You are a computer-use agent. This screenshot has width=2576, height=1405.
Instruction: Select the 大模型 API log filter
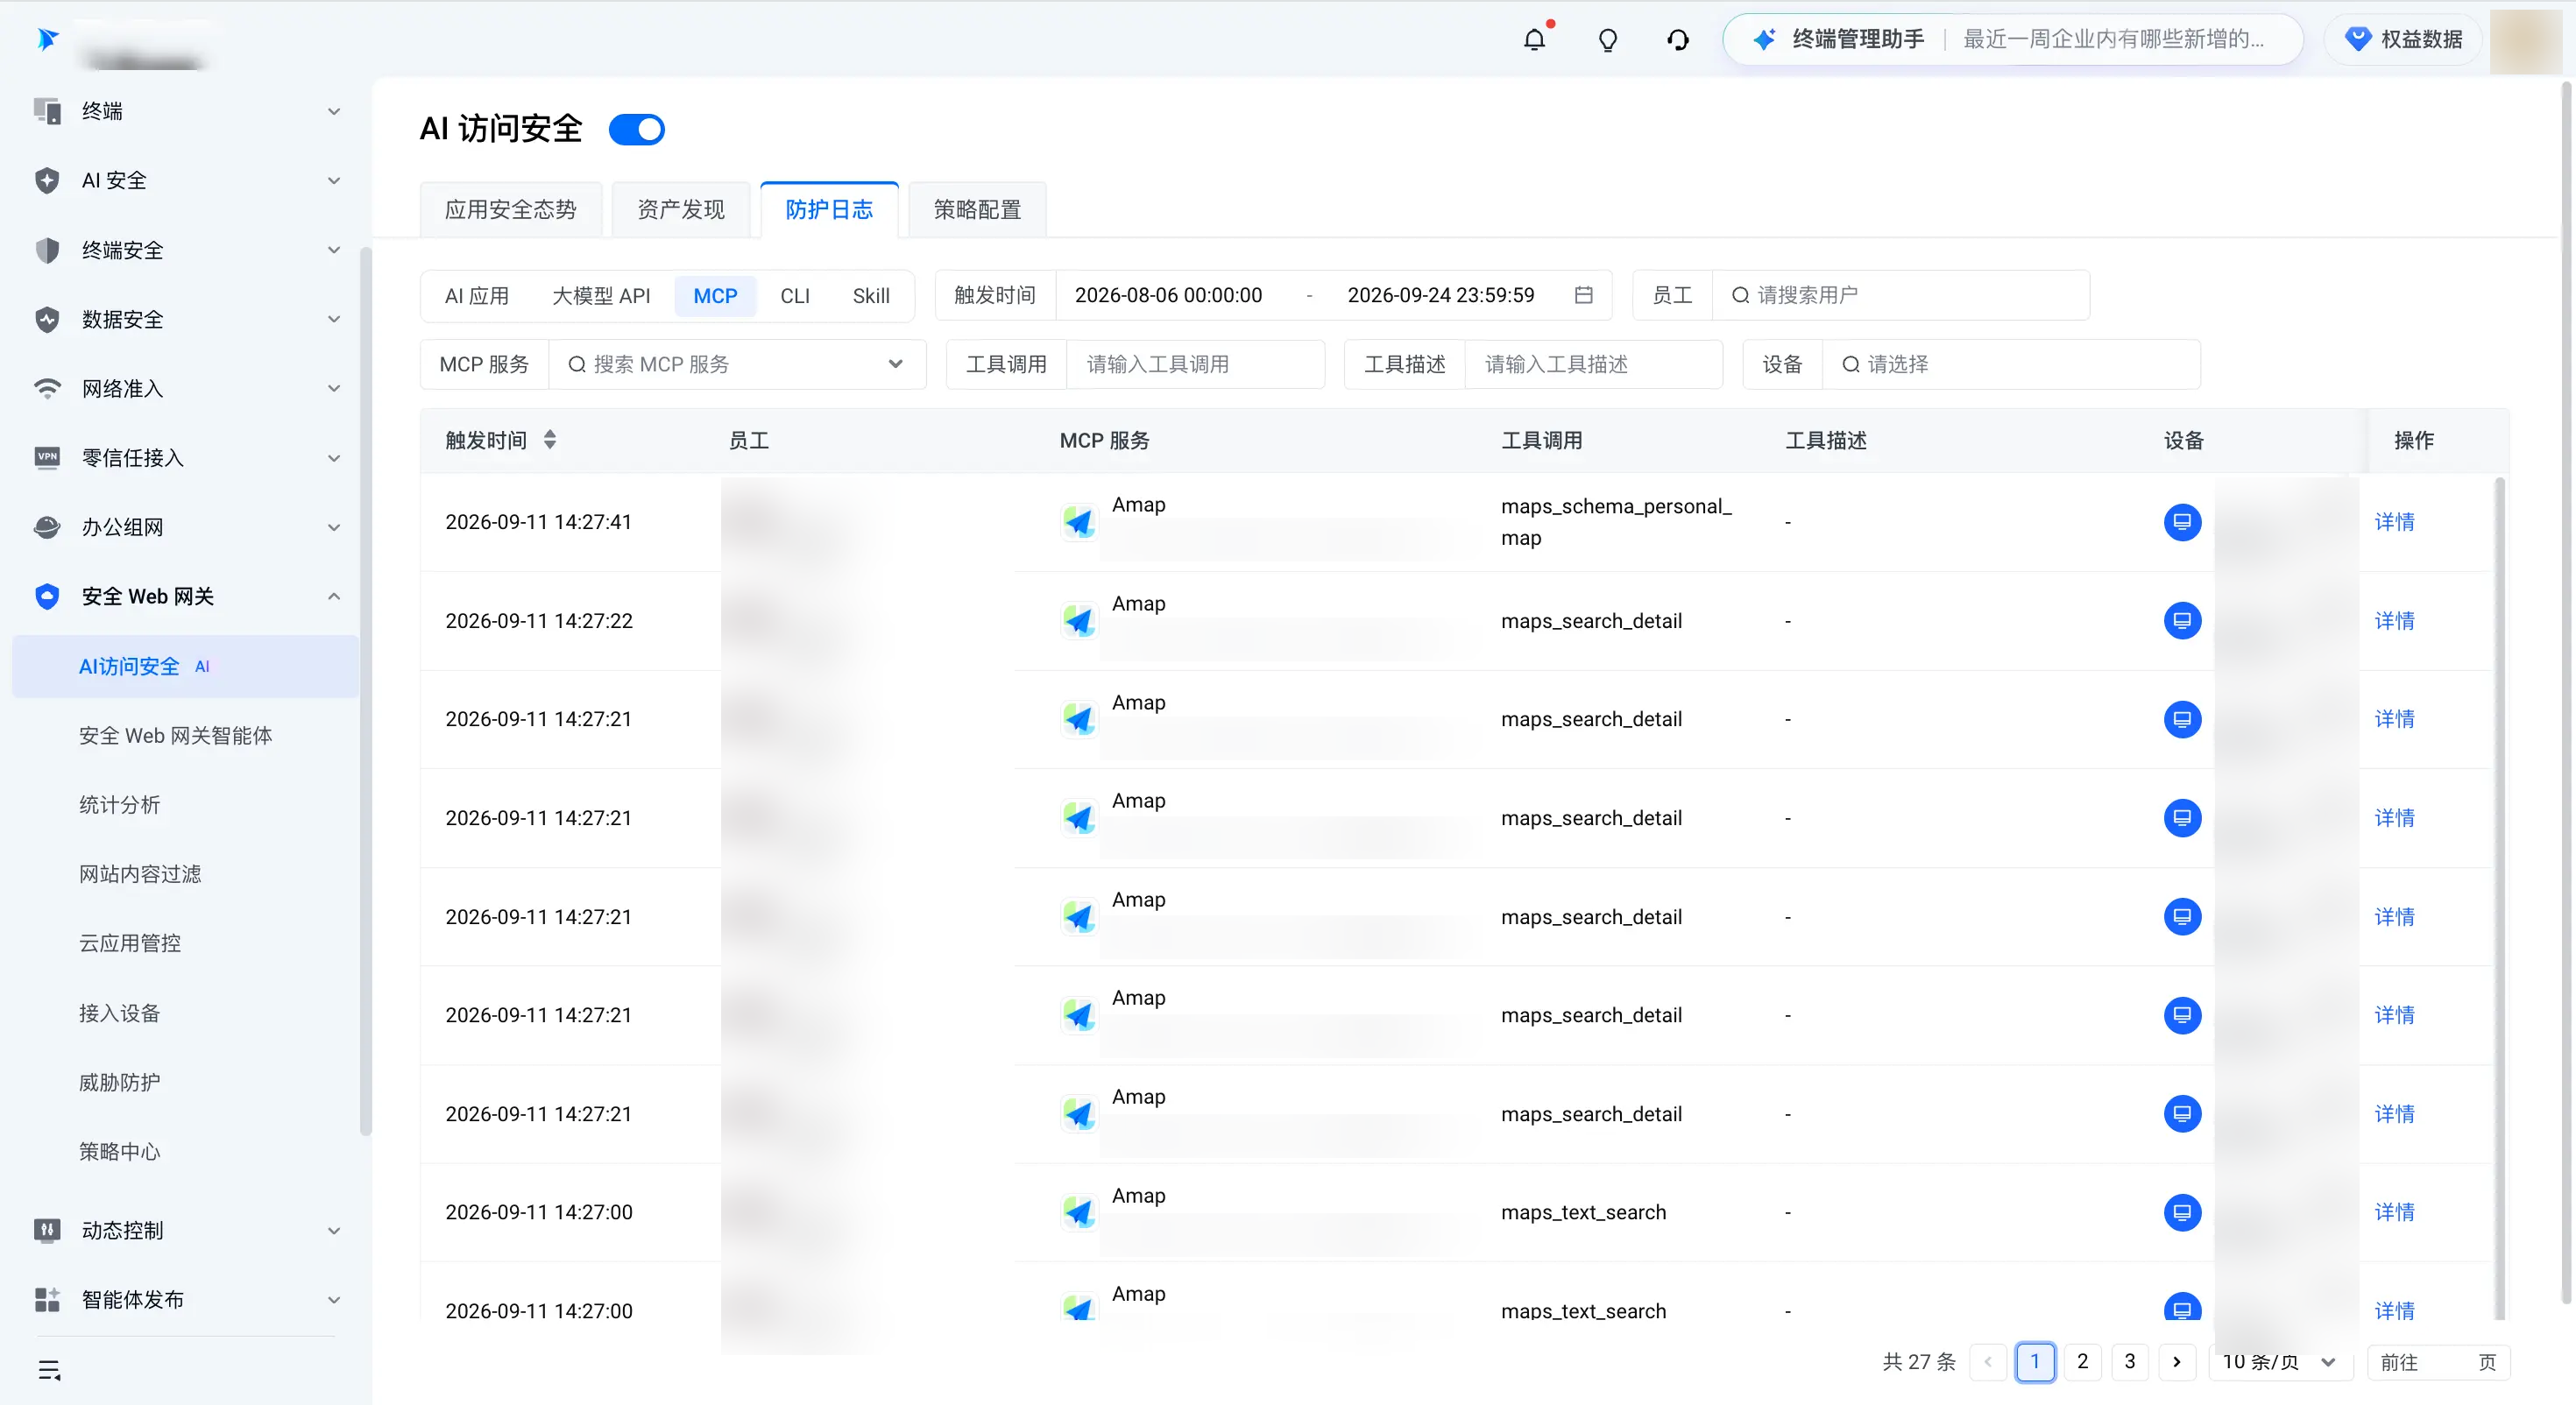601,296
